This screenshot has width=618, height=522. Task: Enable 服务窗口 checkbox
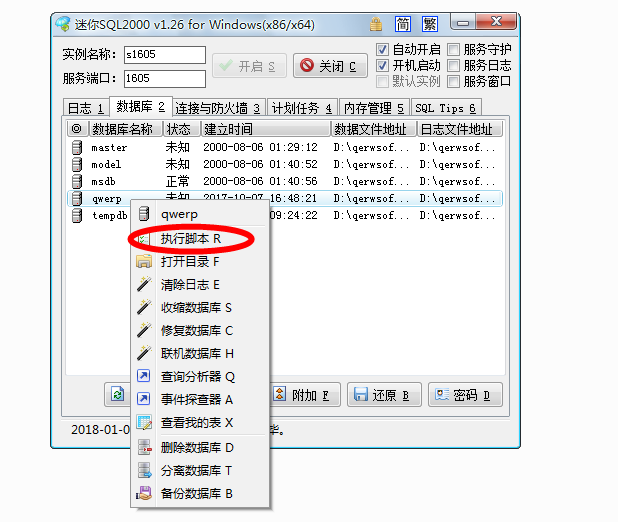pyautogui.click(x=454, y=82)
